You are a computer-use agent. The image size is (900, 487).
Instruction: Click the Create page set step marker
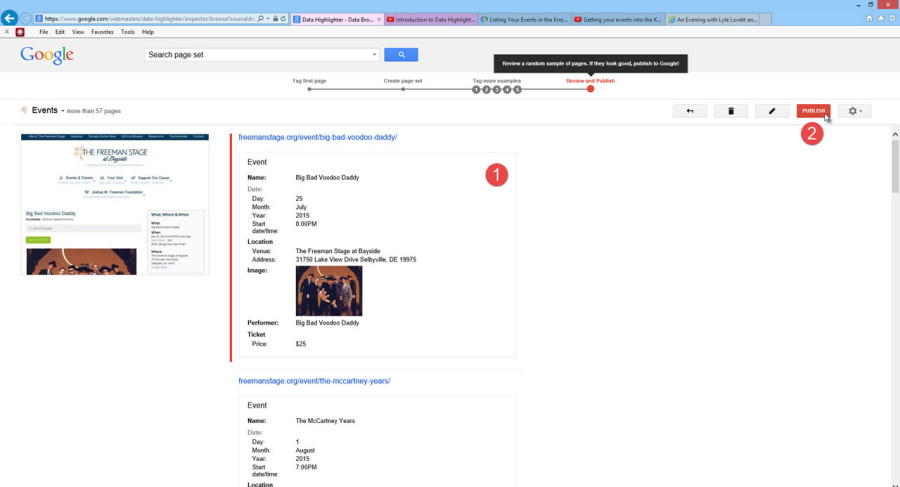pyautogui.click(x=403, y=89)
